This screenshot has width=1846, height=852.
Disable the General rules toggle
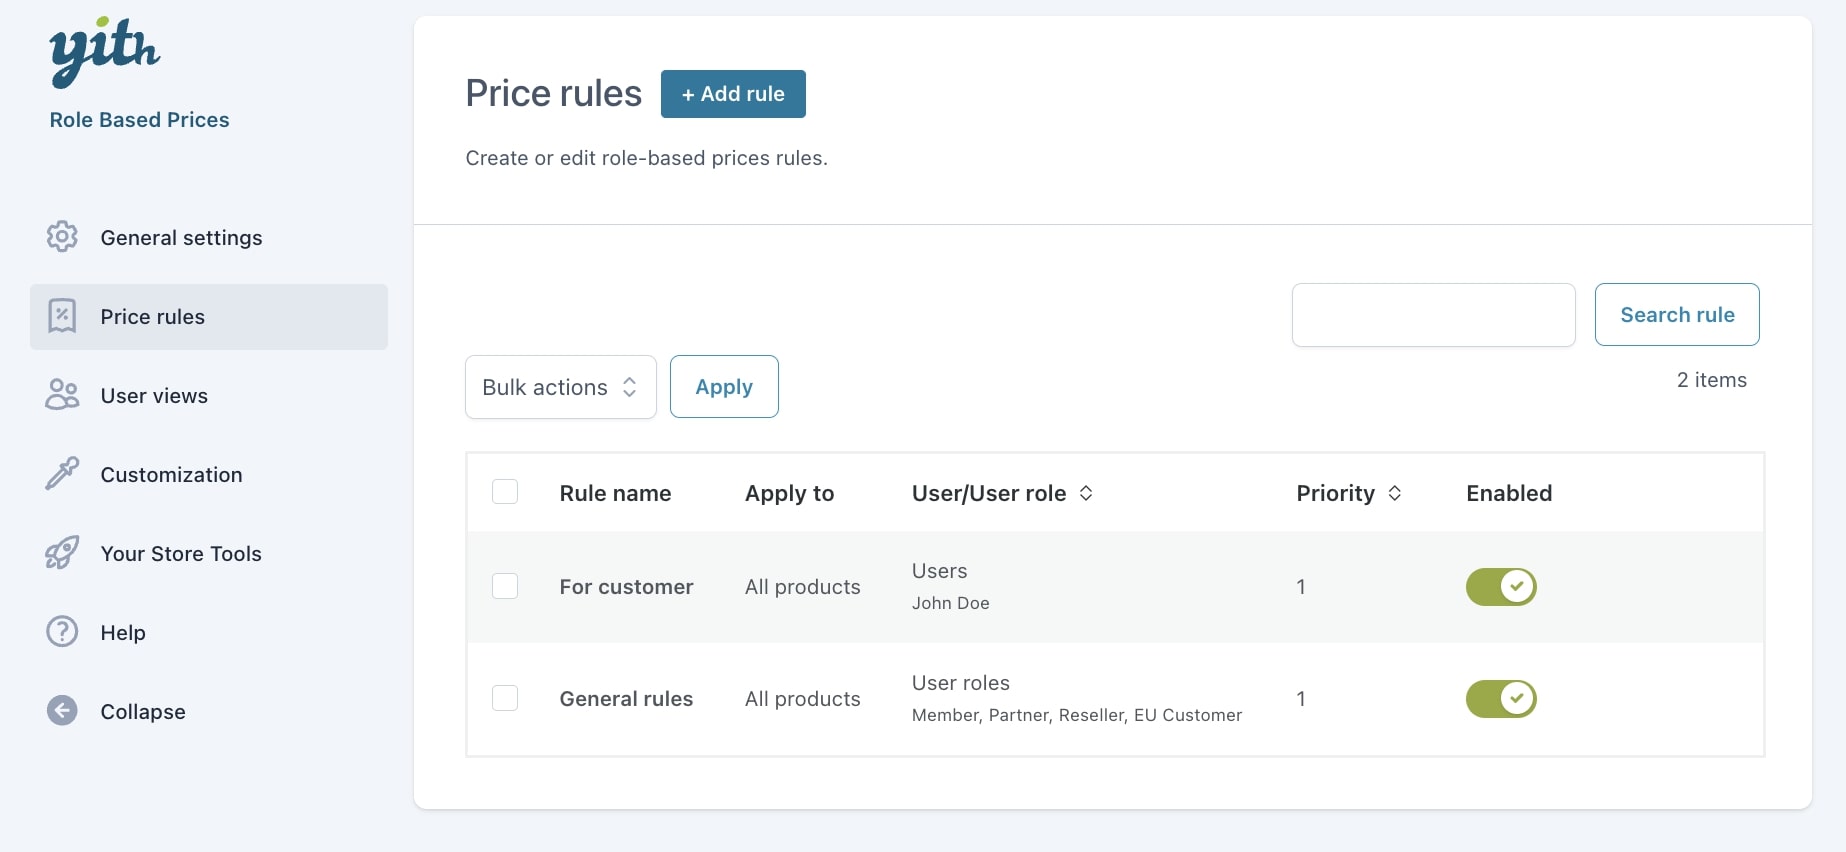click(1500, 699)
